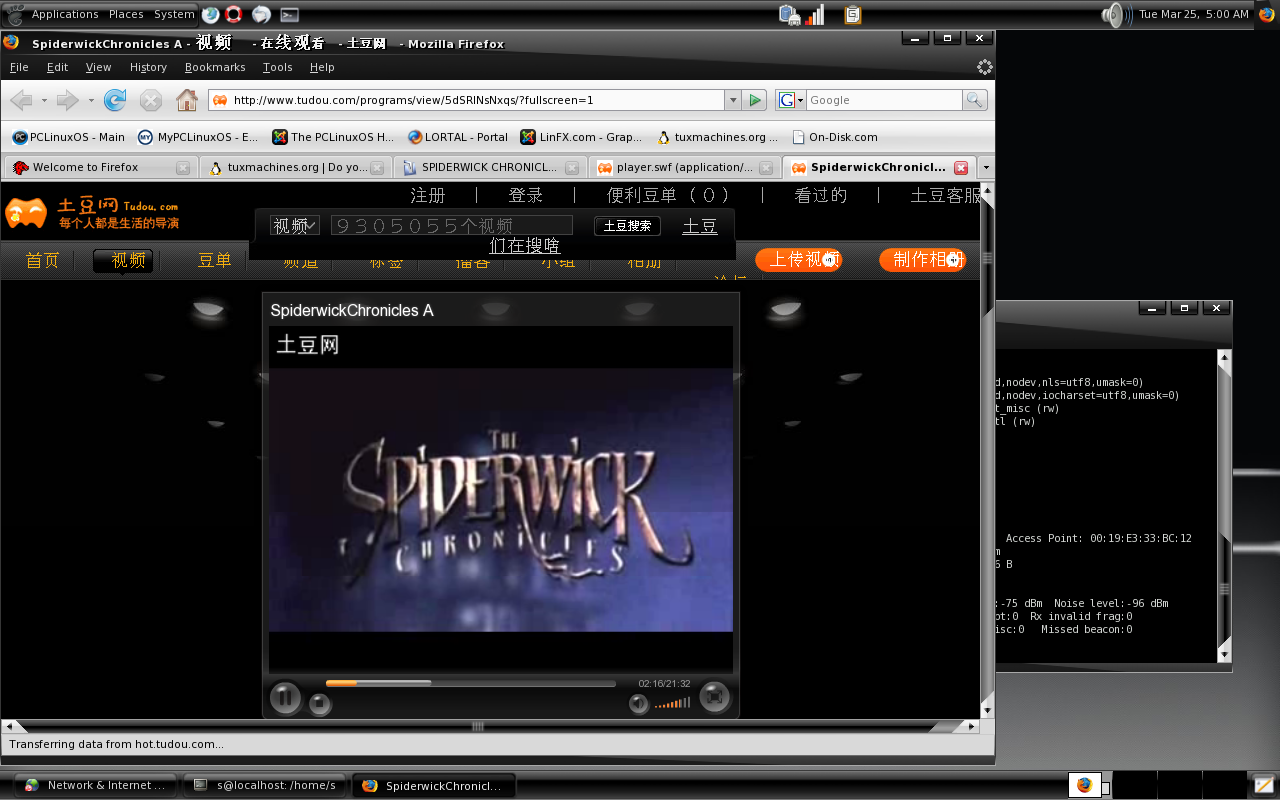Click the Google search input field
1280x800 pixels.
pyautogui.click(x=884, y=100)
